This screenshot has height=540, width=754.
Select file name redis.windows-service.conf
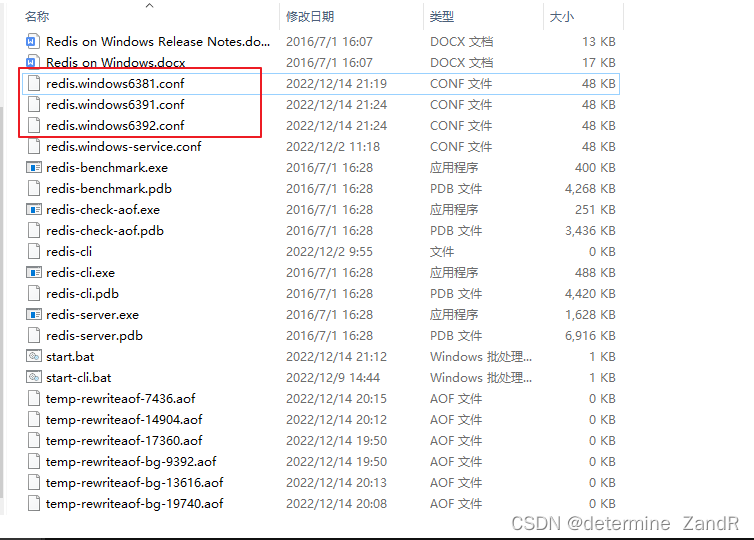(x=124, y=147)
